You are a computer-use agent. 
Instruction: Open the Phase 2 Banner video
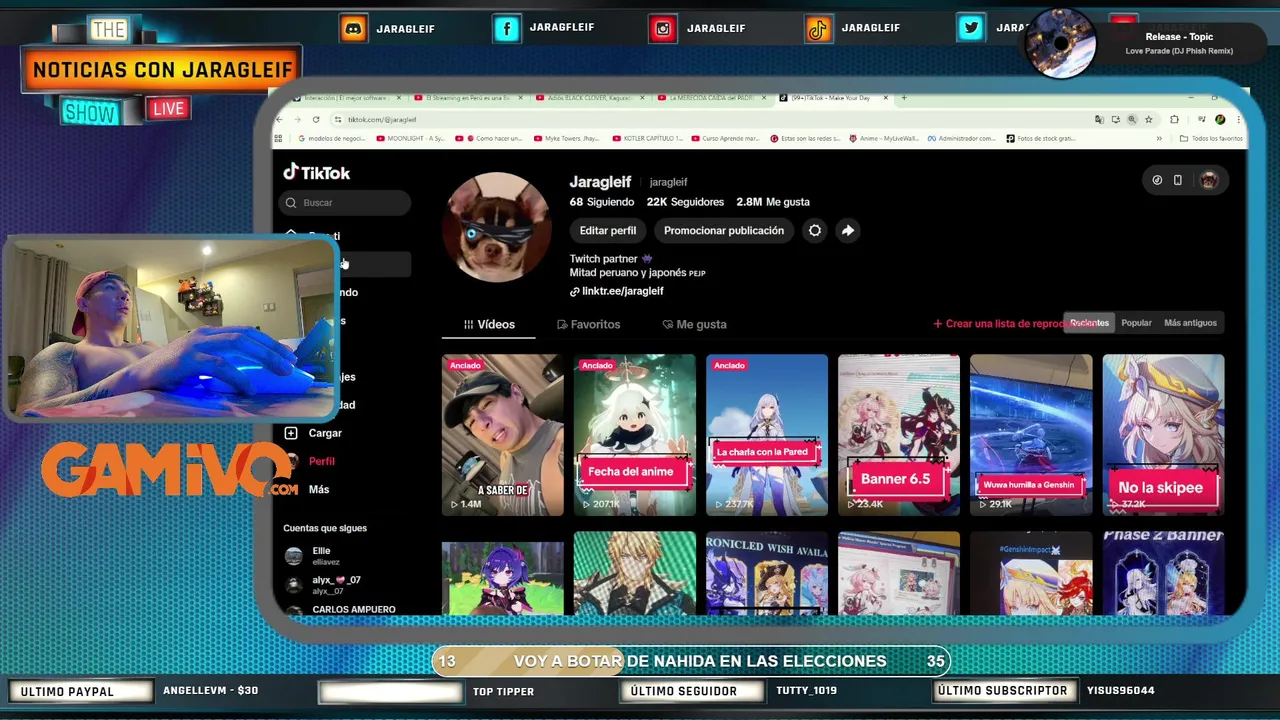pyautogui.click(x=1163, y=573)
